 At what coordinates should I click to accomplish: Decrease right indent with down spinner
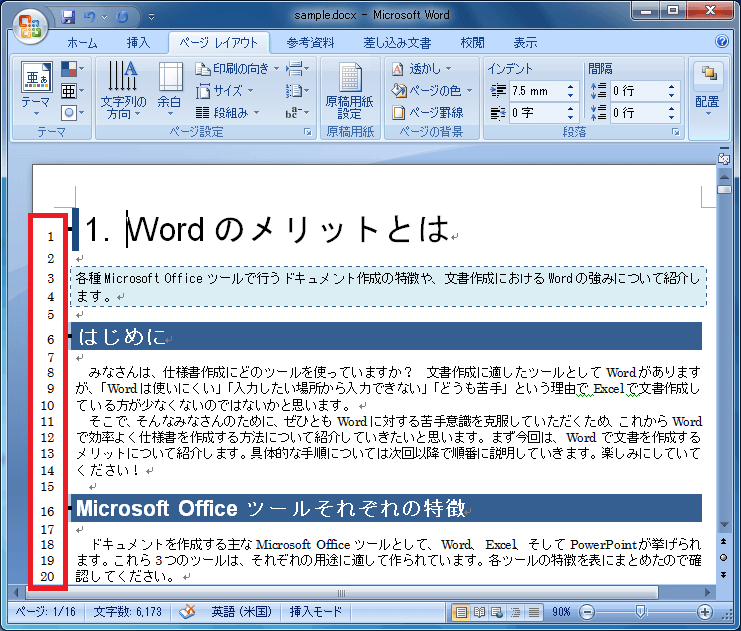[571, 117]
